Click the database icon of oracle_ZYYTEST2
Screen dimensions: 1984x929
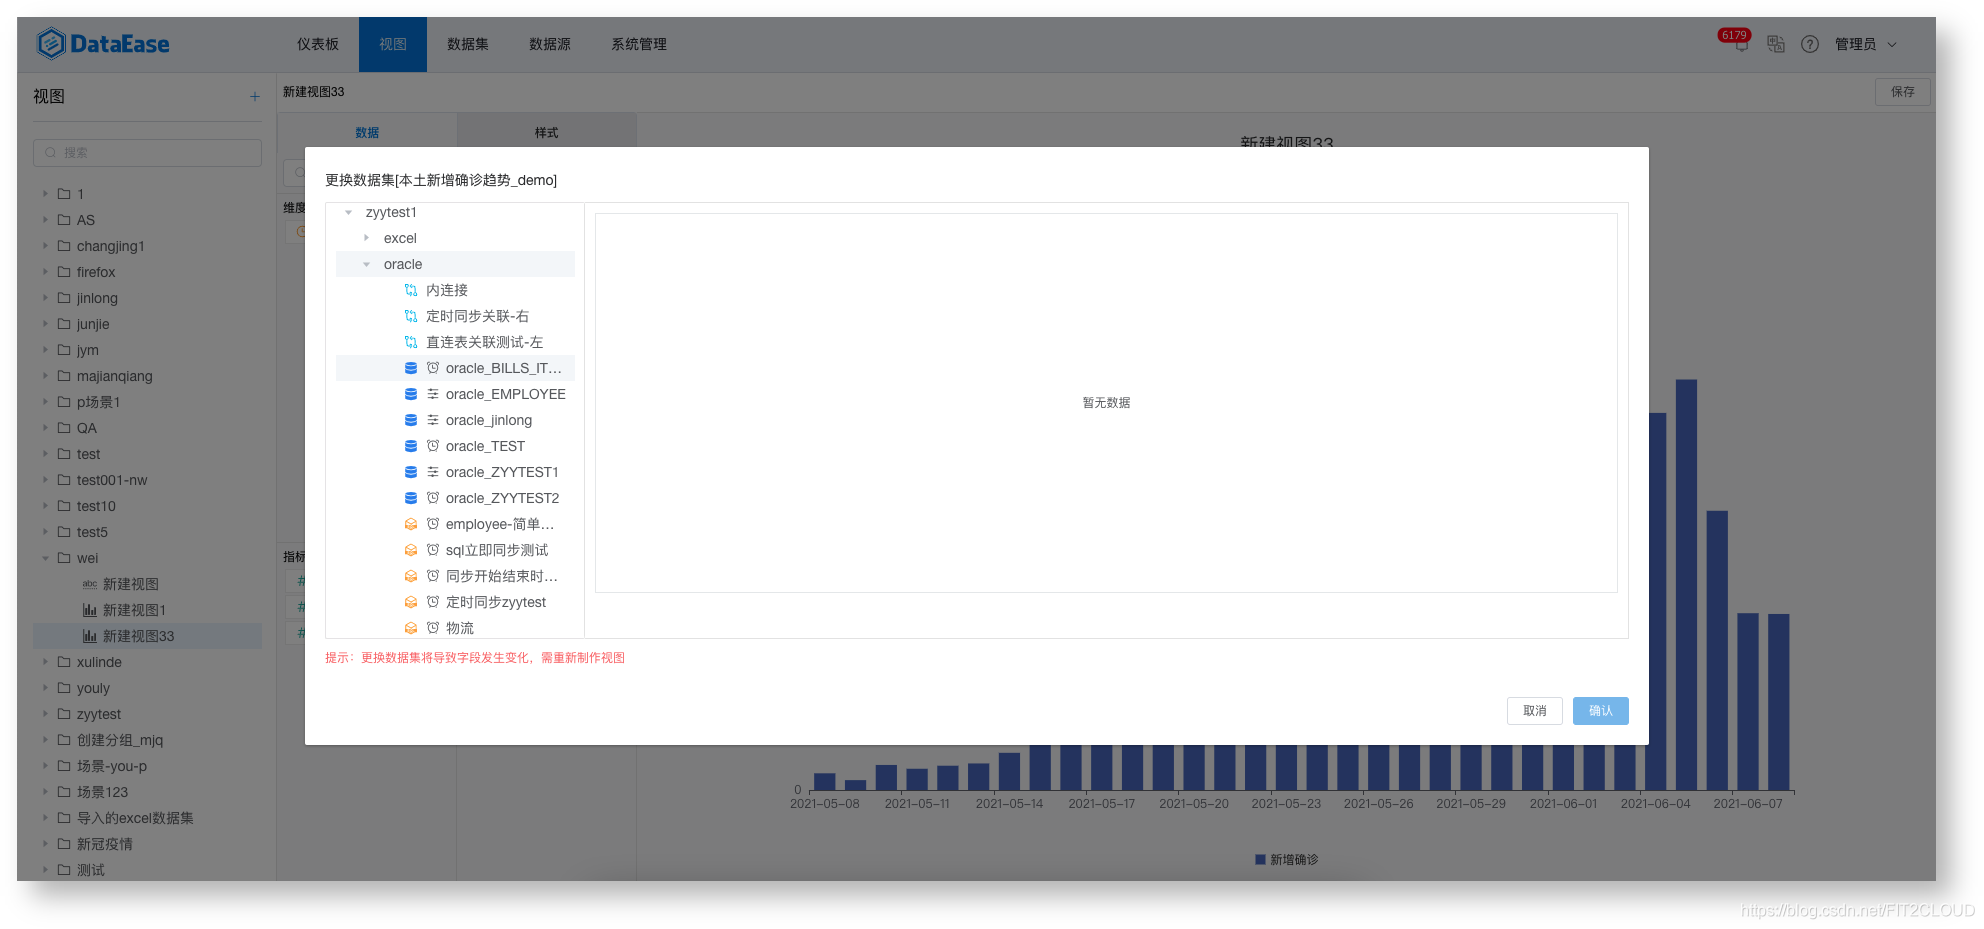click(411, 498)
